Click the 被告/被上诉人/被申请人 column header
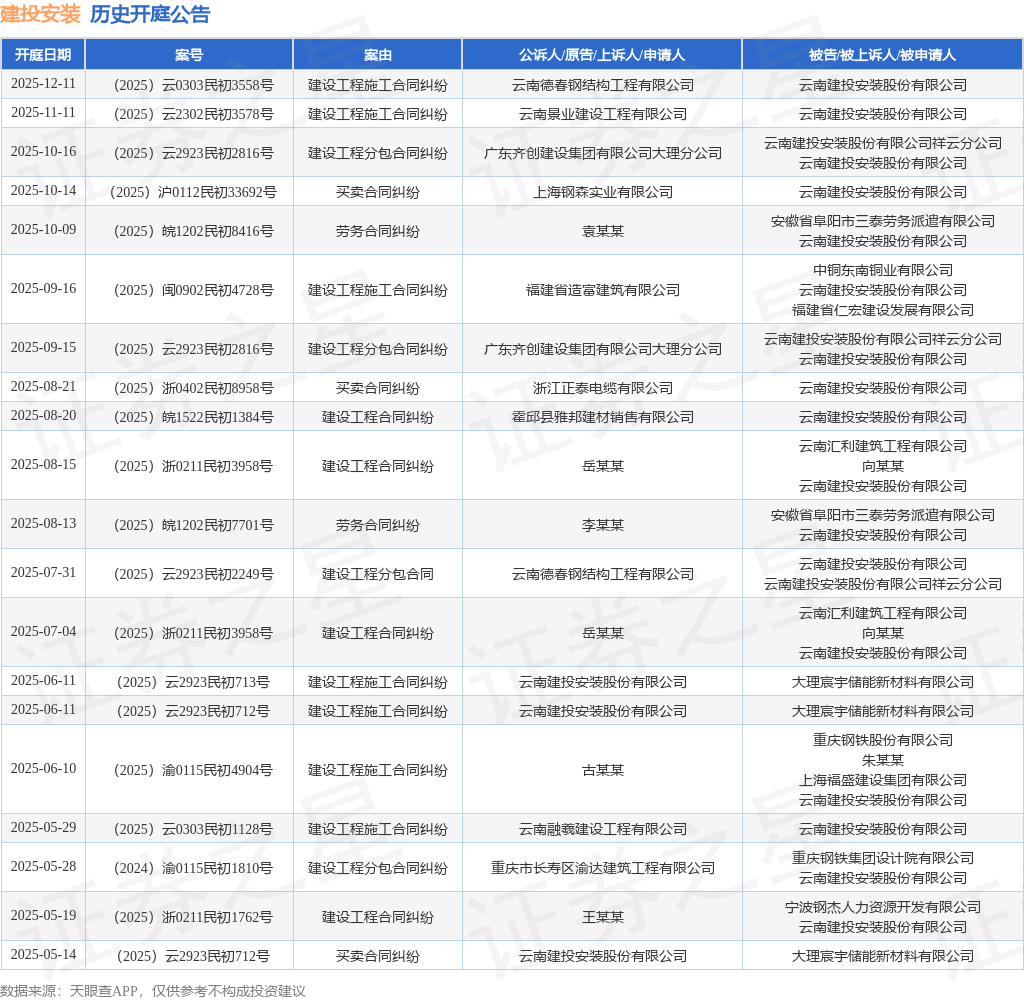This screenshot has width=1024, height=1000. (x=882, y=55)
